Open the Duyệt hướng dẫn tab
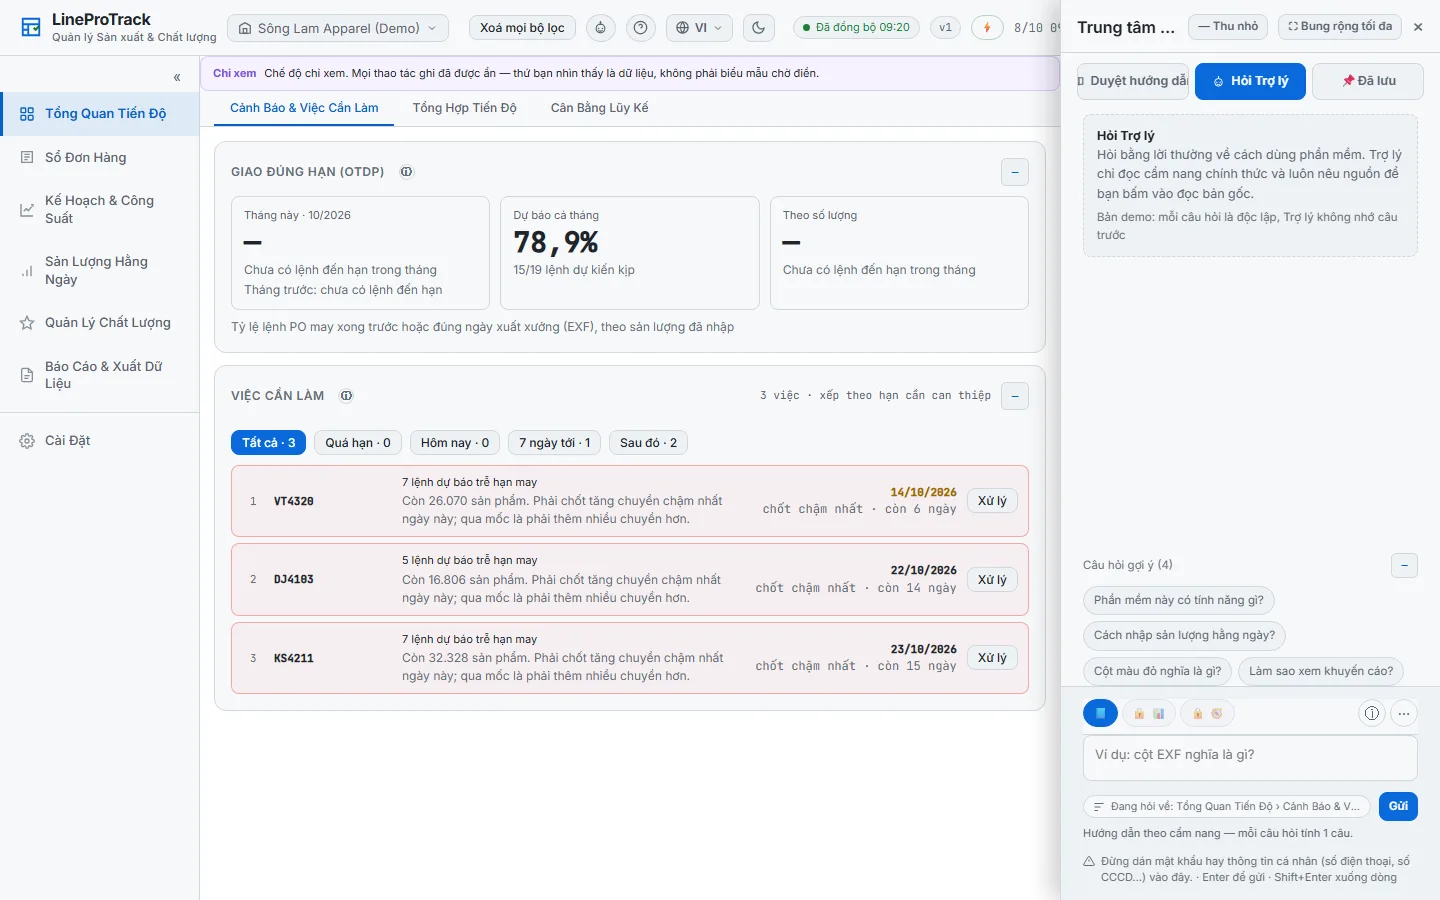Screen dimensions: 1440x900 coord(1133,81)
